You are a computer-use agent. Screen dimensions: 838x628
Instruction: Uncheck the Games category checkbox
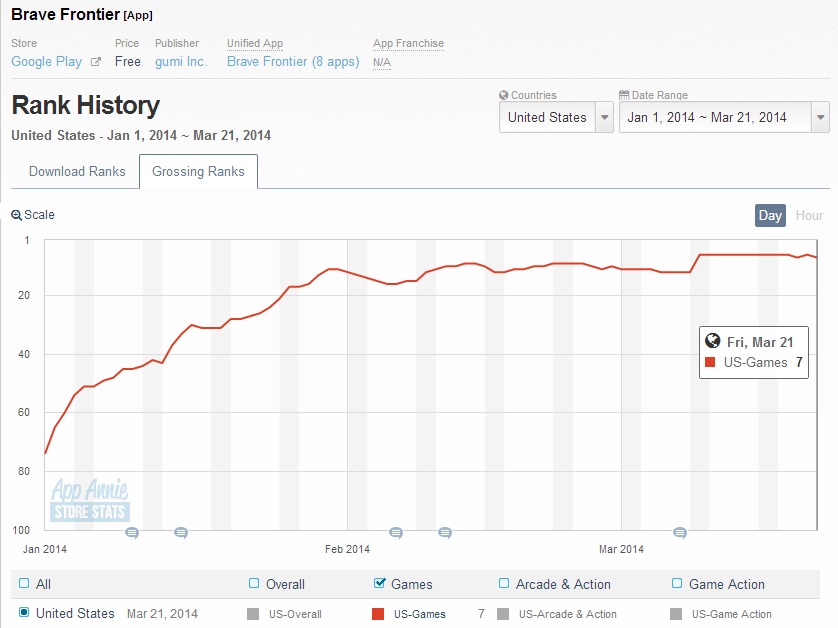[x=379, y=583]
